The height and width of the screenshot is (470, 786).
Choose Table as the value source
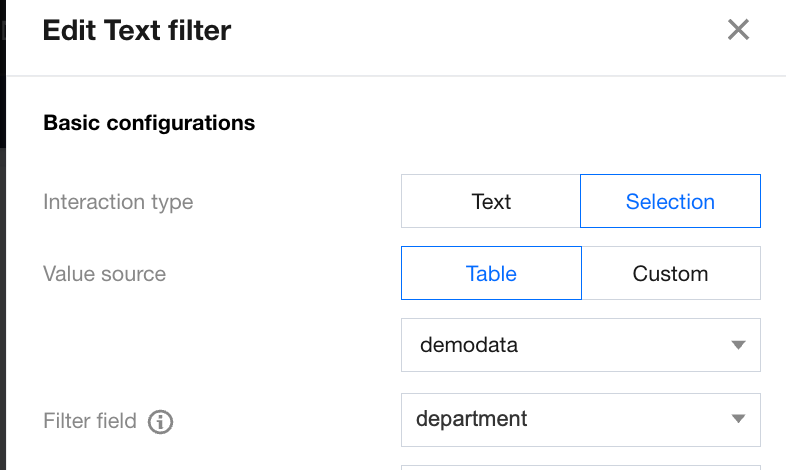click(491, 274)
